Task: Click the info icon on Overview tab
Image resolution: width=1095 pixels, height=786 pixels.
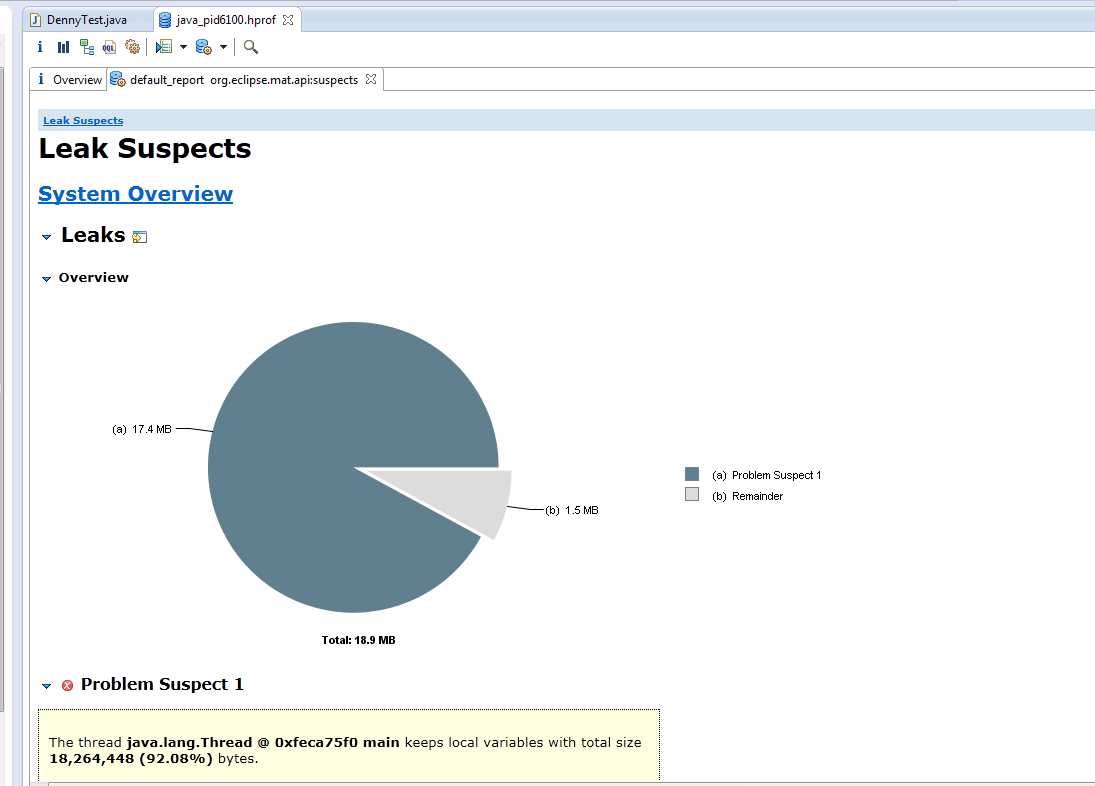Action: point(41,79)
